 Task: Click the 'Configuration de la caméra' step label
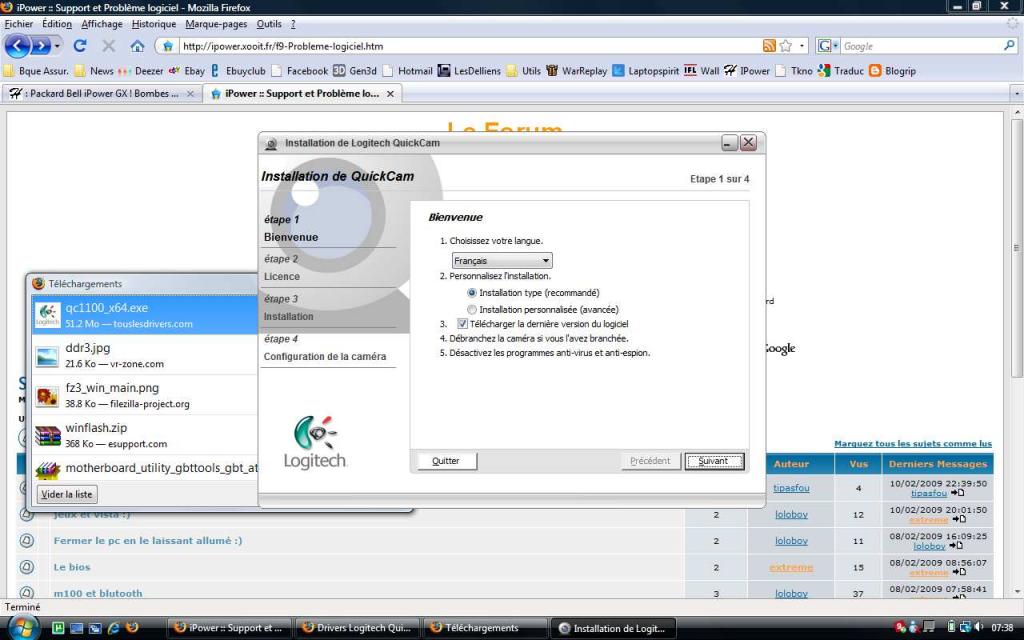pos(325,357)
